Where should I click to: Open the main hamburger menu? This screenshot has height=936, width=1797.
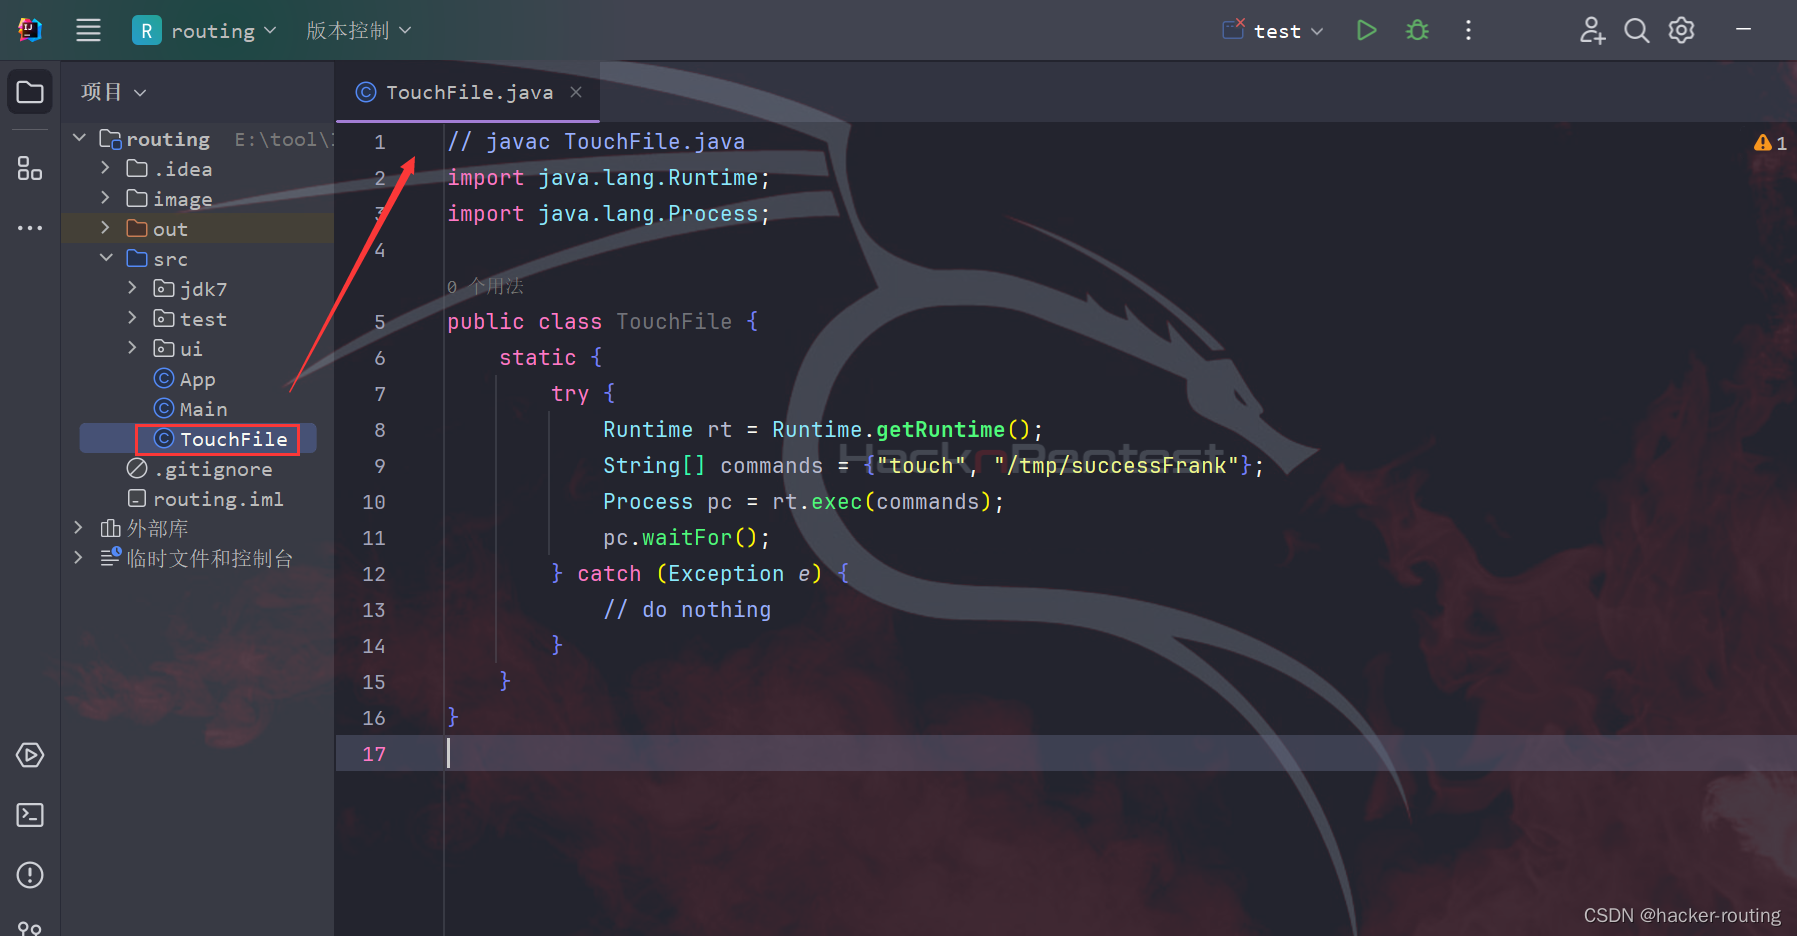88,30
